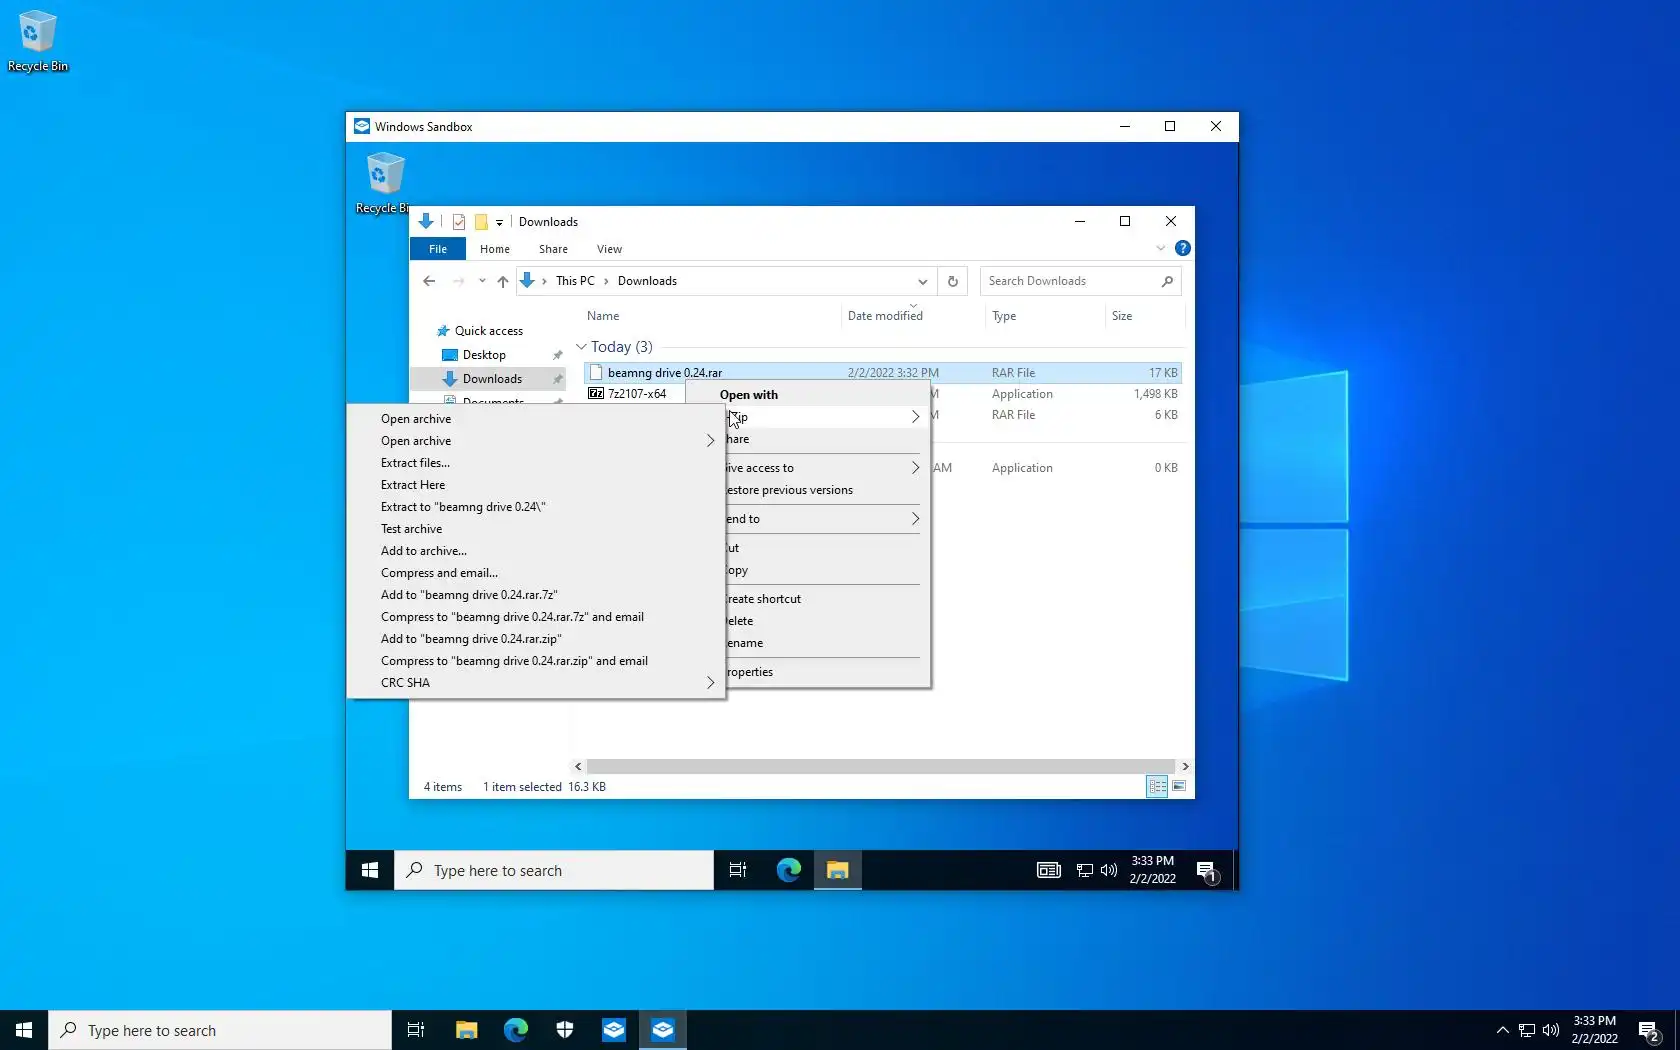Go back in the Downloads explorer window
Viewport: 1680px width, 1050px height.
(x=429, y=281)
